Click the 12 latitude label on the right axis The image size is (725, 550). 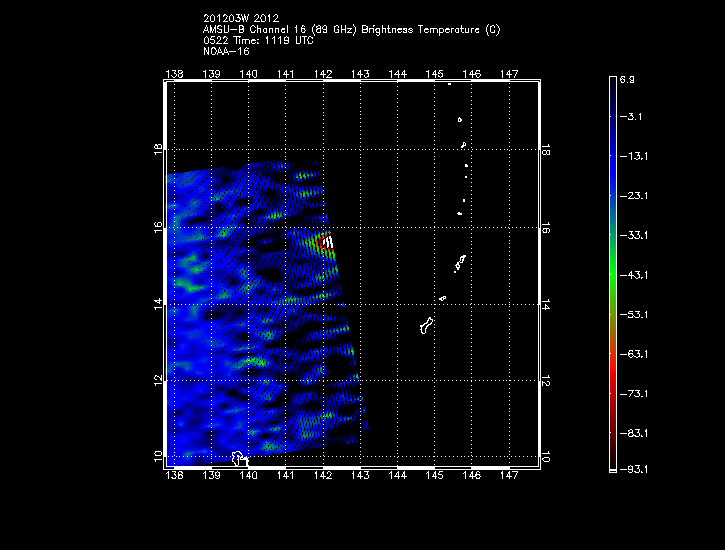pos(547,381)
